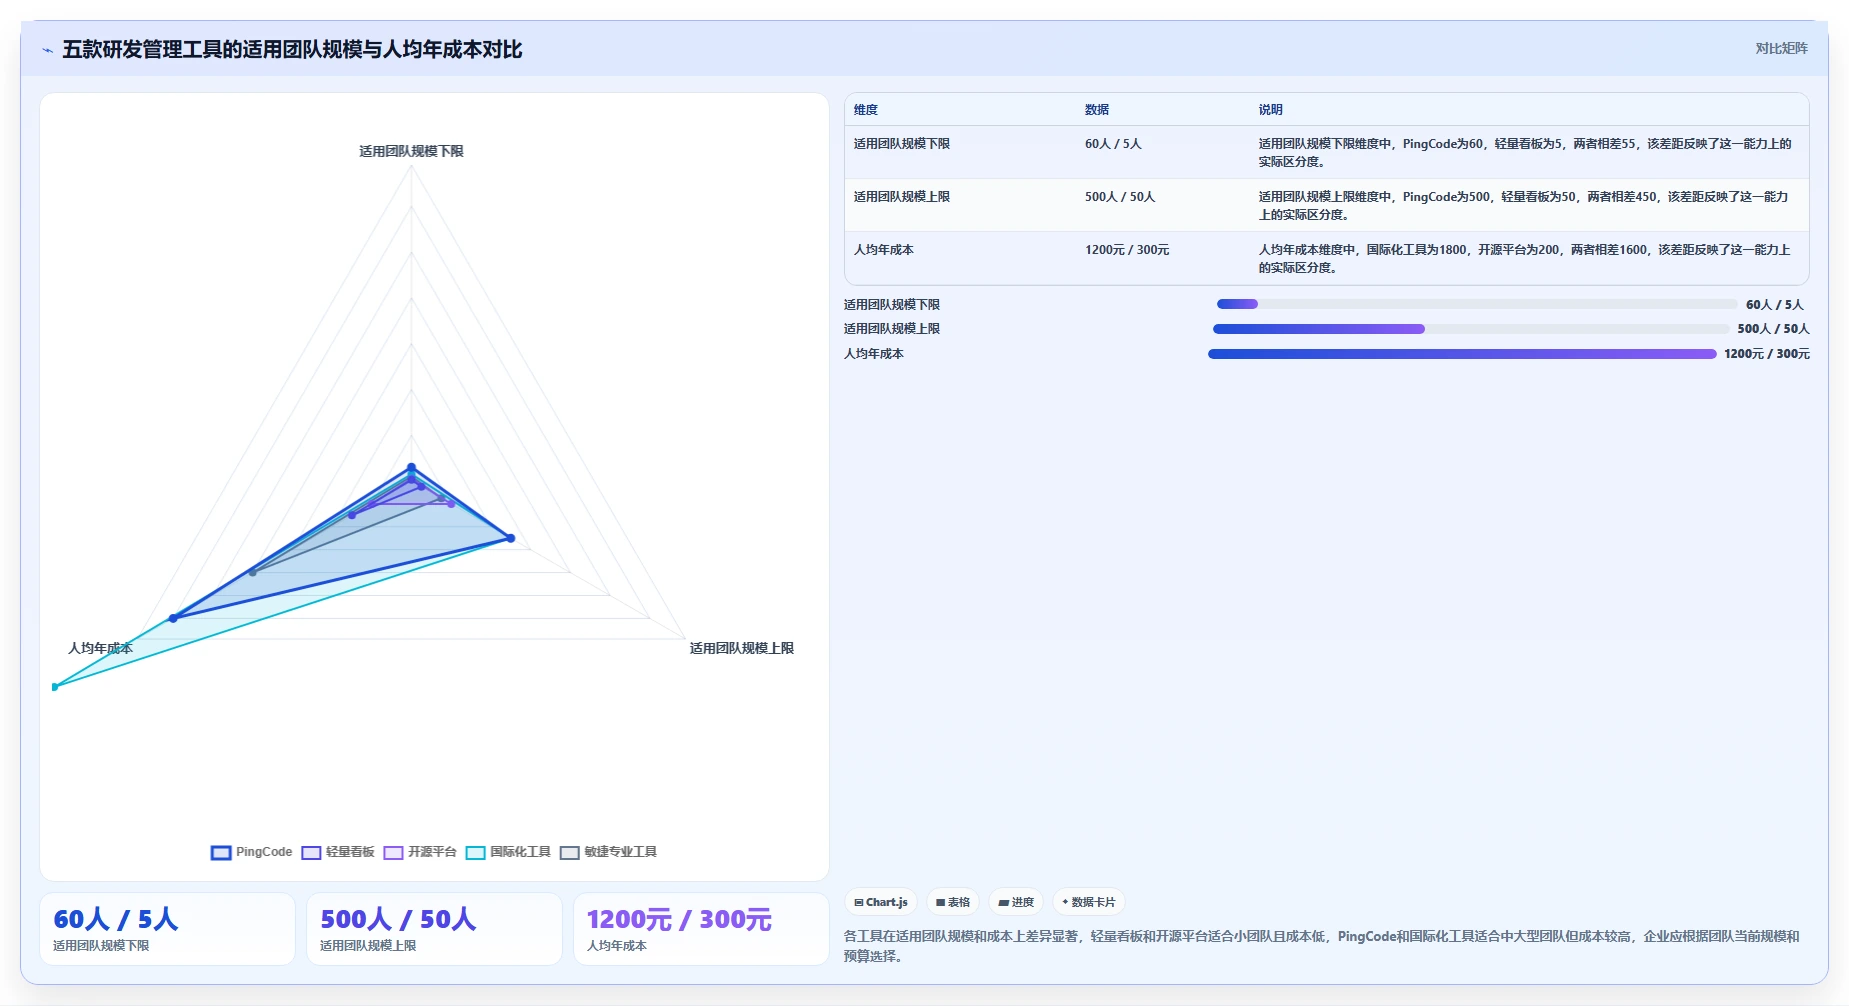Viewport: 1849px width, 1006px height.
Task: Click the table data cell 1200元 / 300元
Action: pyautogui.click(x=1127, y=250)
